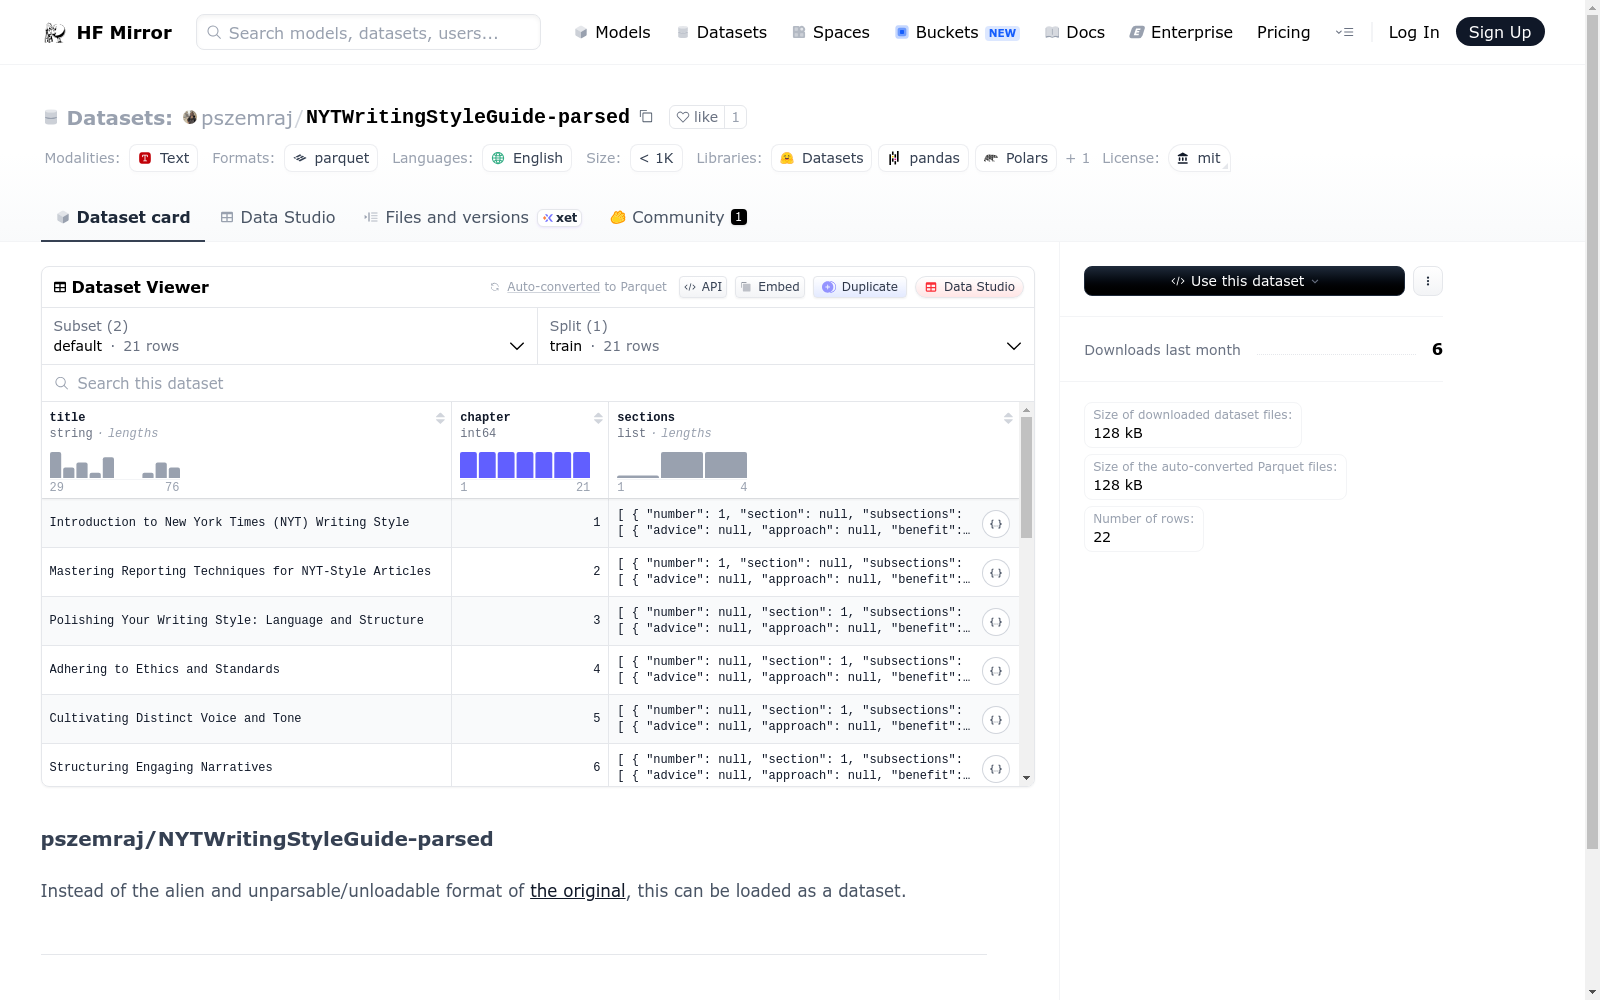1600x1000 pixels.
Task: Open JSON viewer for chapter 4 row
Action: [996, 671]
